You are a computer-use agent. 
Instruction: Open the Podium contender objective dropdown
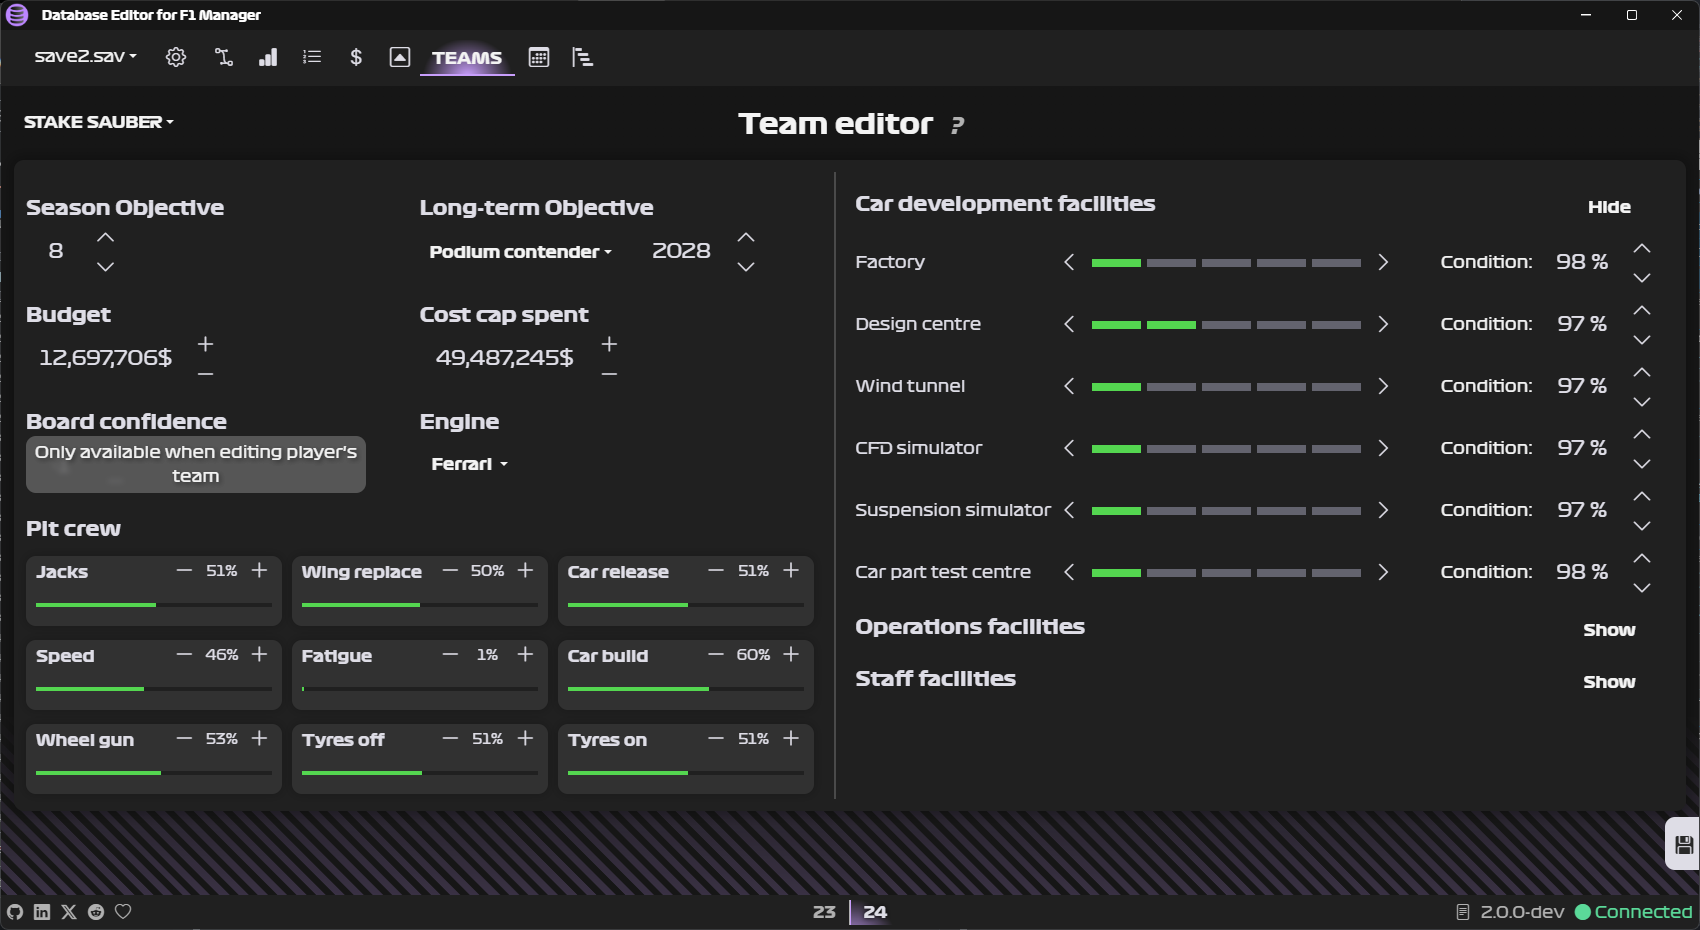tap(520, 252)
